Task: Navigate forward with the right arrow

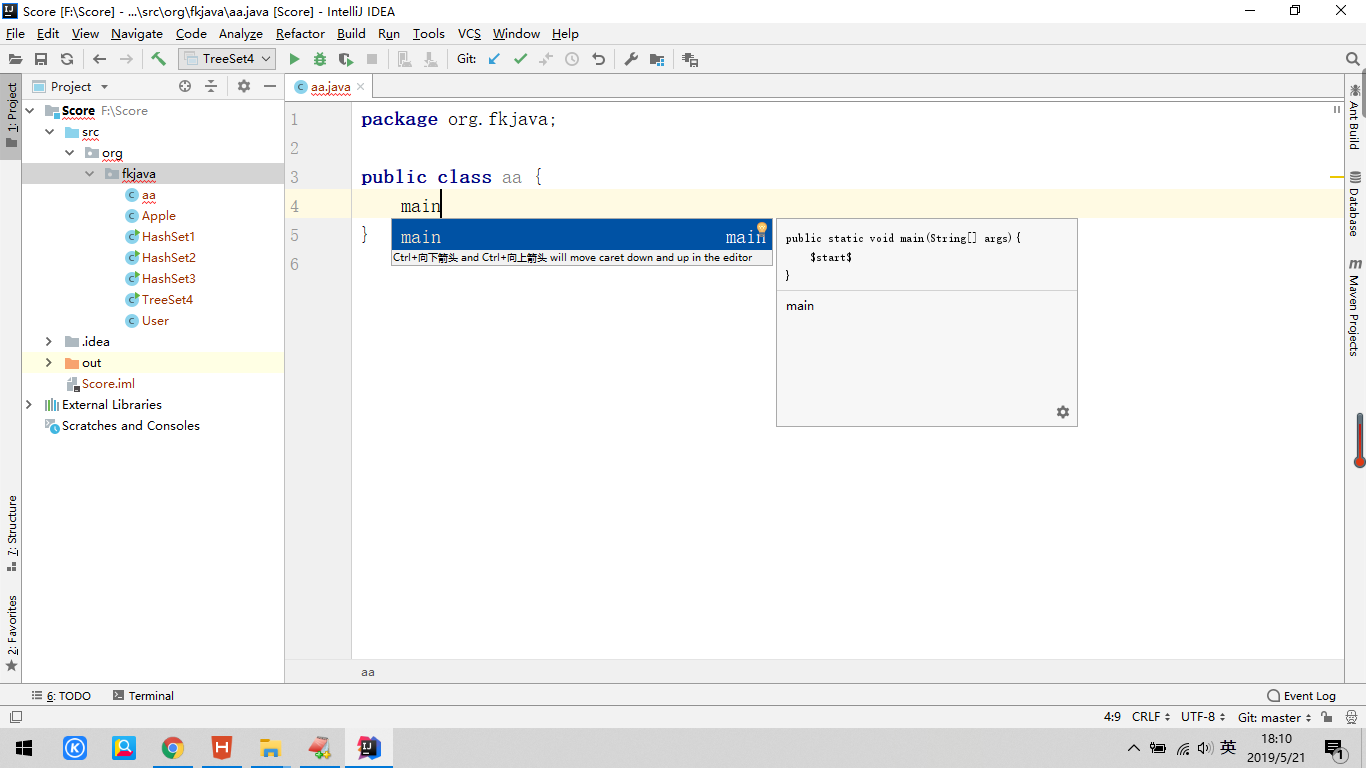Action: [x=126, y=59]
